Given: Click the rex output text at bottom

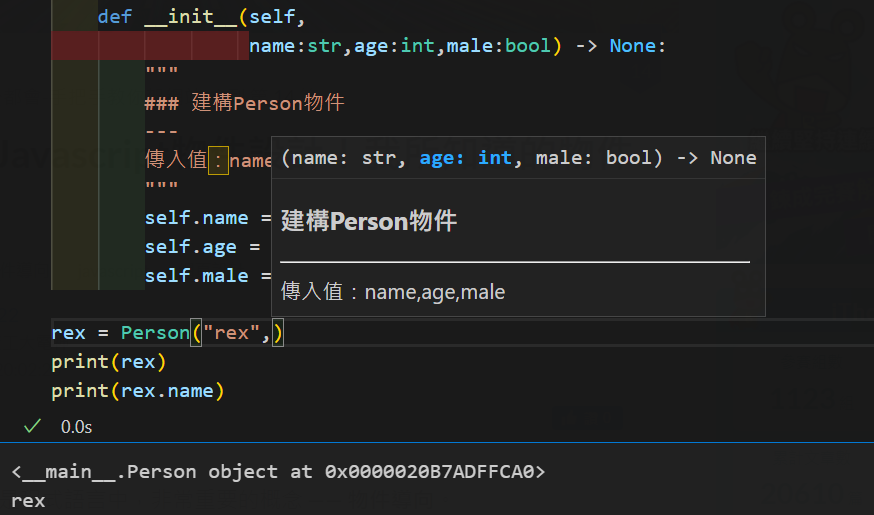Looking at the screenshot, I should 28,500.
